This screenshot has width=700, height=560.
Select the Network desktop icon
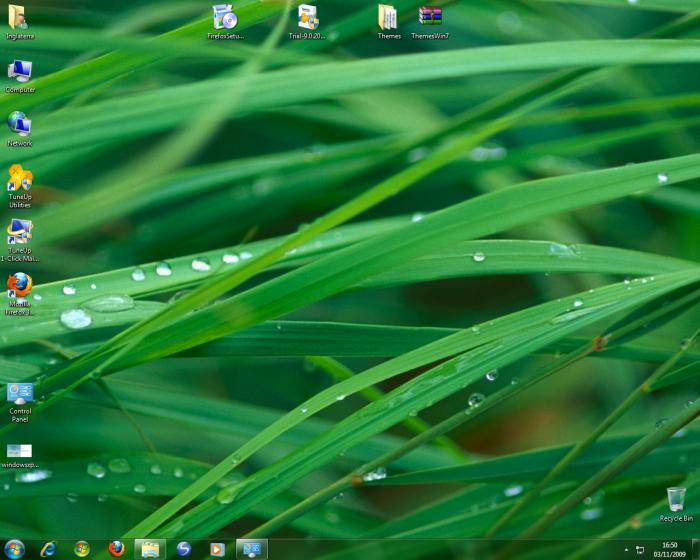[x=19, y=125]
